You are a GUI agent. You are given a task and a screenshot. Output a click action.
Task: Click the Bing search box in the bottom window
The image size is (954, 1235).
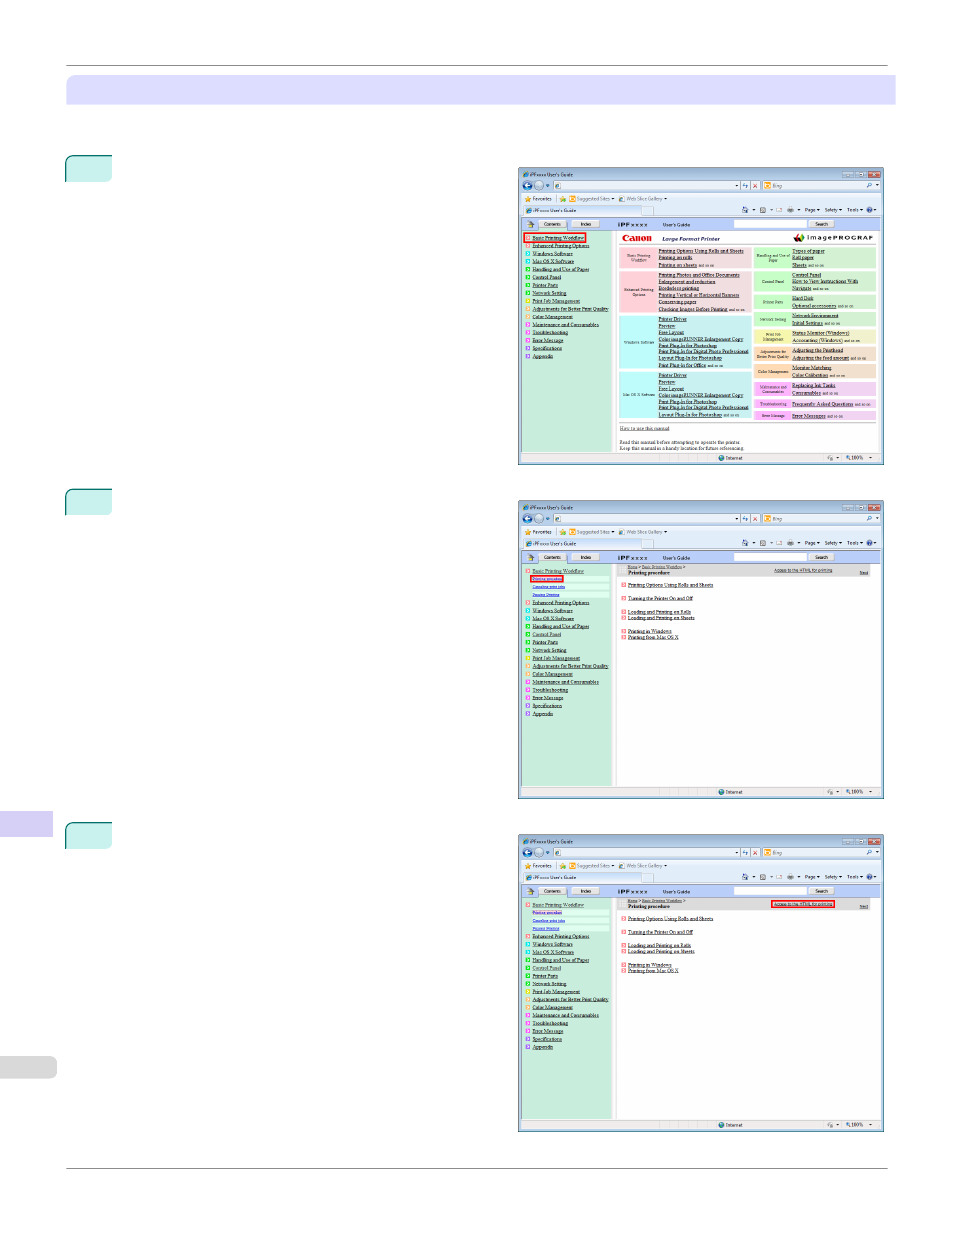[813, 852]
